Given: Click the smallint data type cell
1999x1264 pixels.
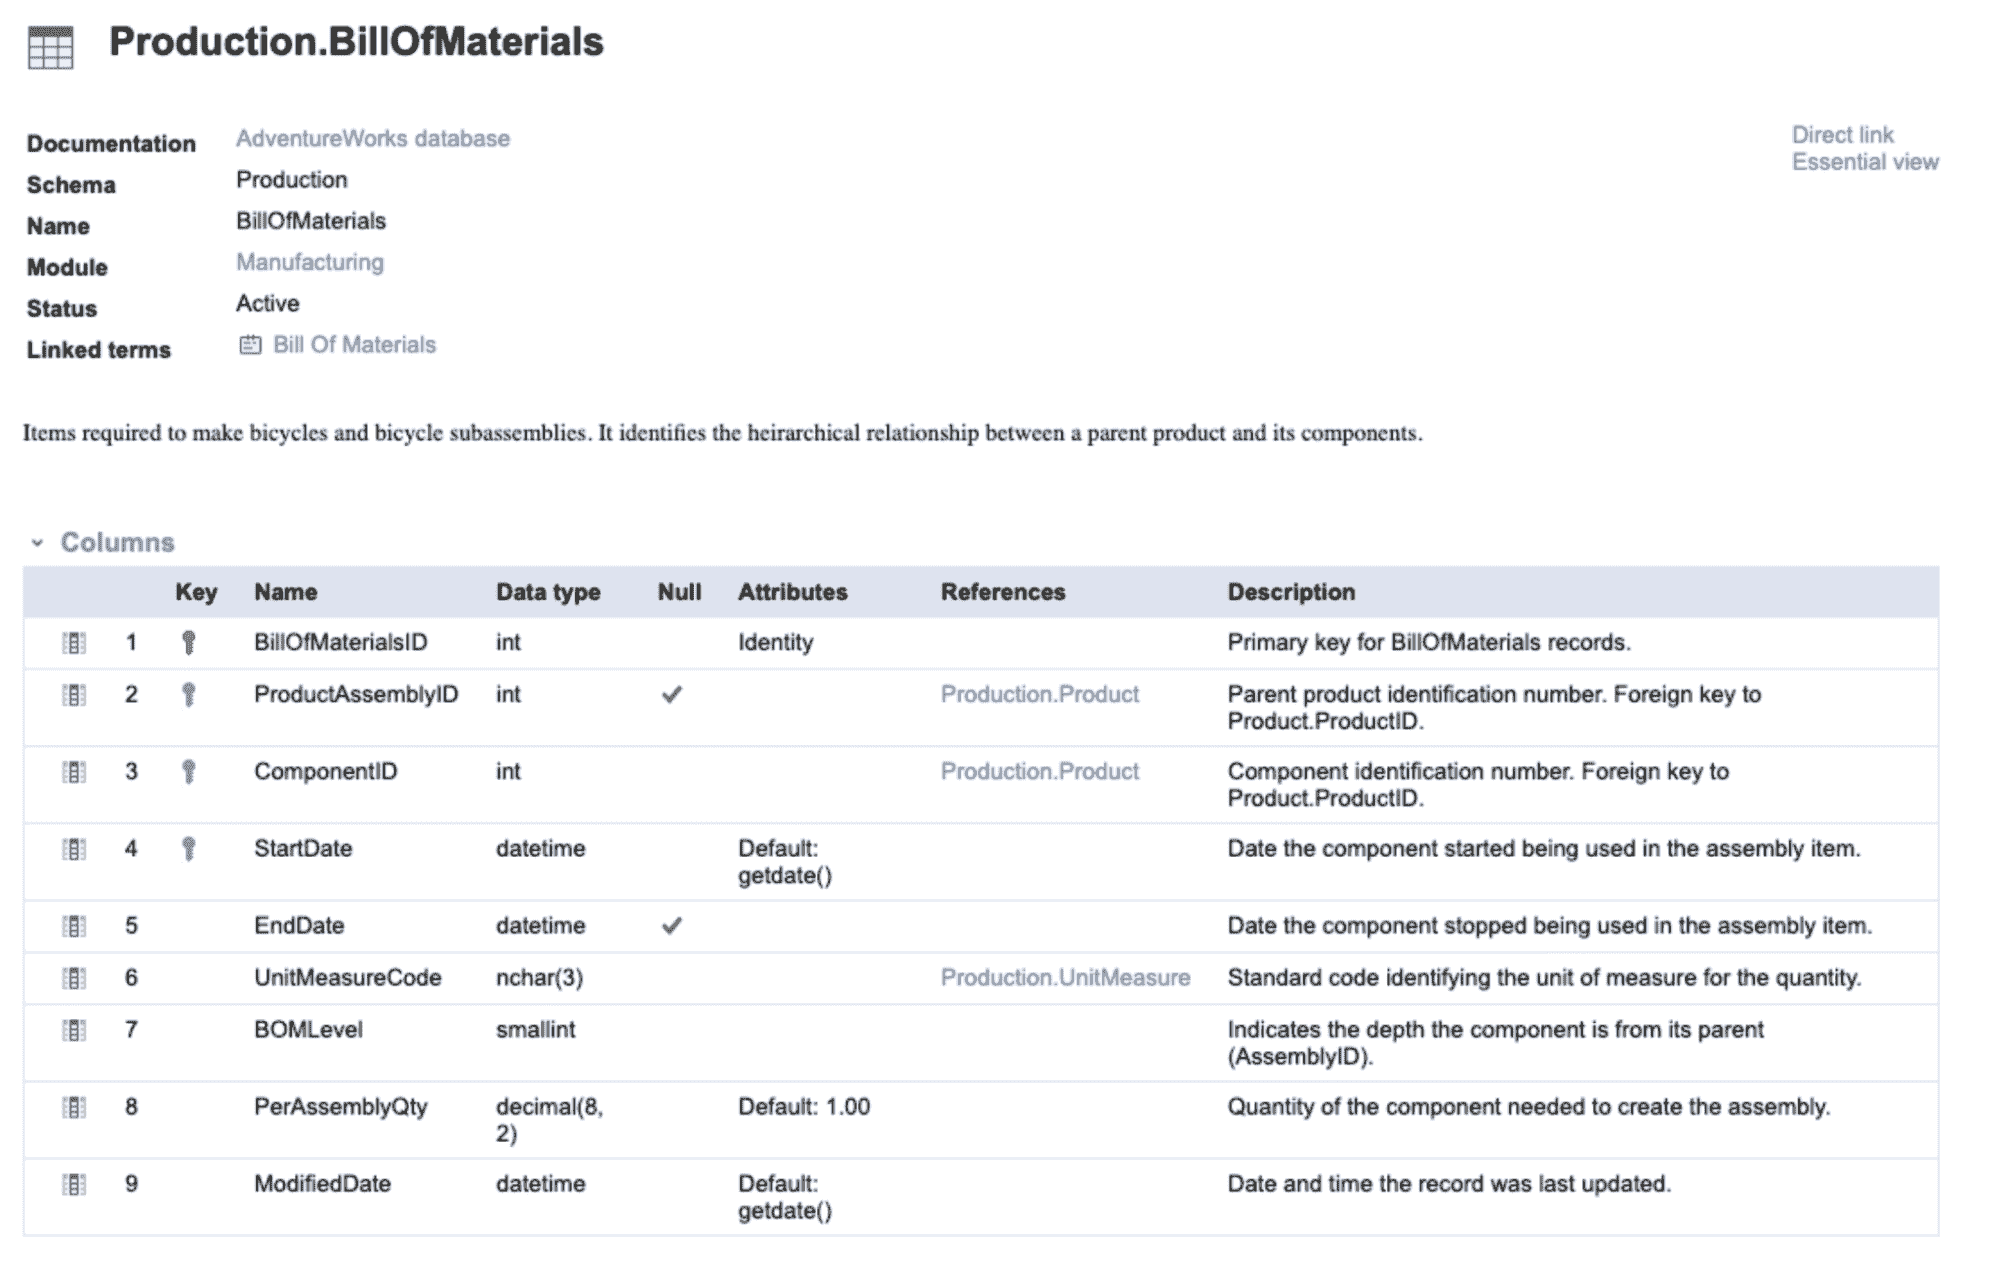Looking at the screenshot, I should [535, 1029].
